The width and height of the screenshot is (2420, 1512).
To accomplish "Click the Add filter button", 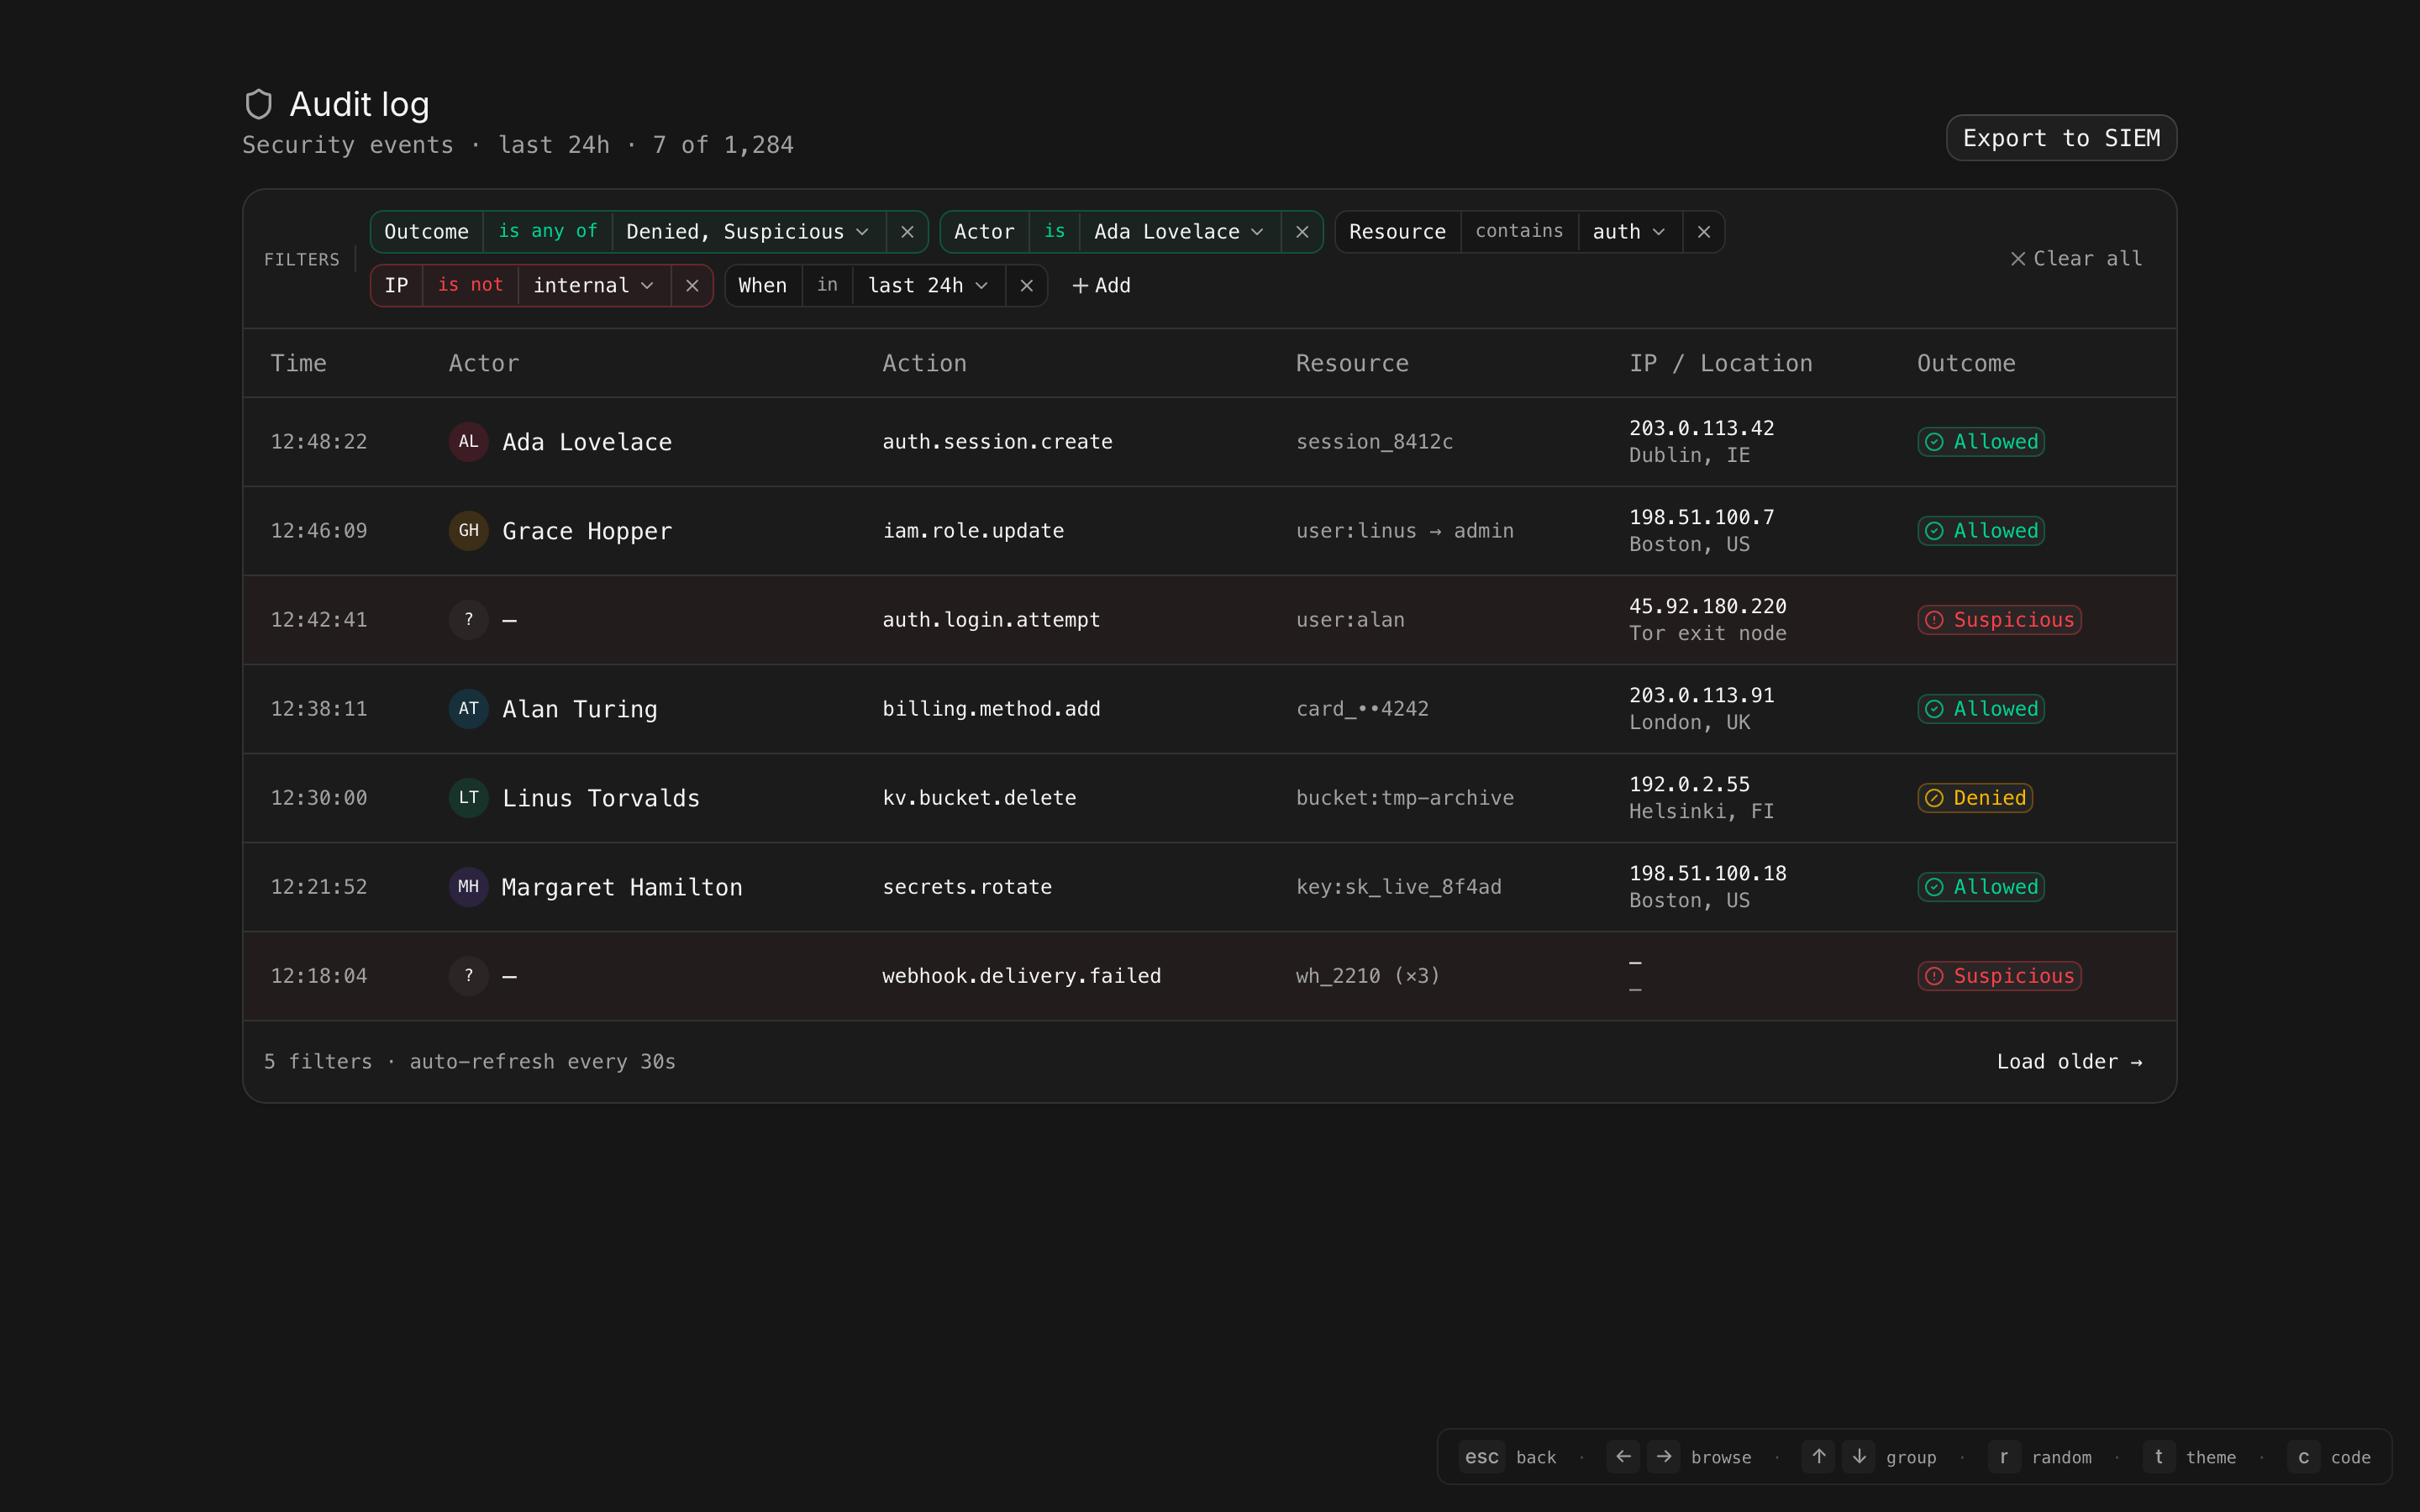I will pos(1101,286).
